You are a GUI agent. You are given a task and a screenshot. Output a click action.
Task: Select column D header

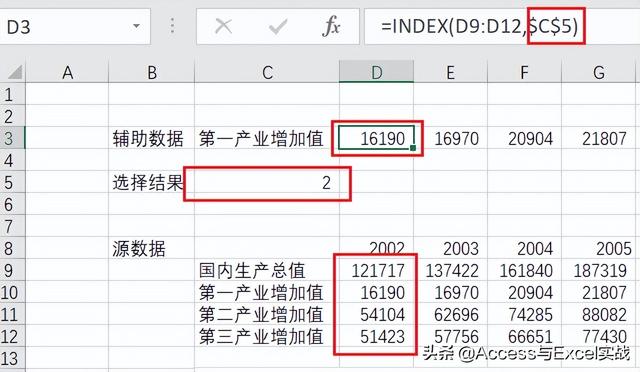376,72
